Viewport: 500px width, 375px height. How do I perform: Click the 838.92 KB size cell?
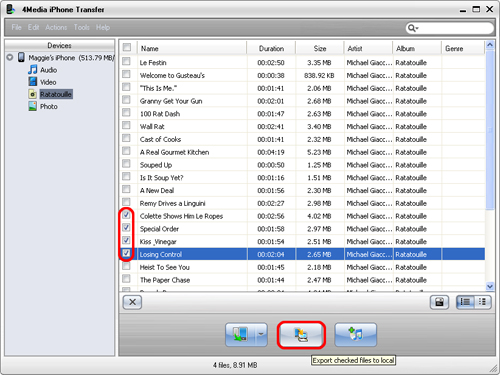[x=319, y=75]
